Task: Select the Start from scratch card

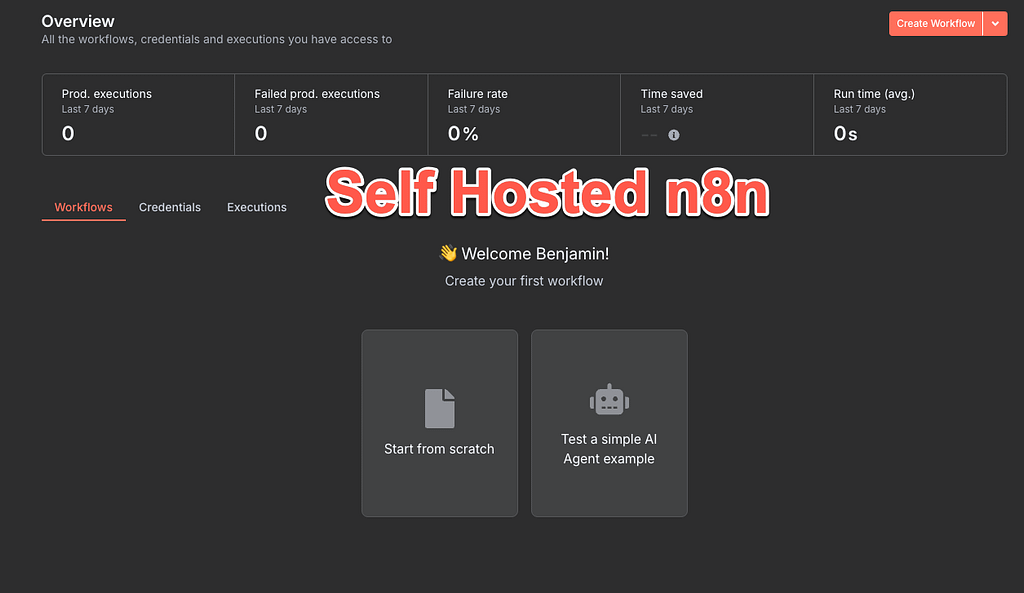Action: (x=440, y=423)
